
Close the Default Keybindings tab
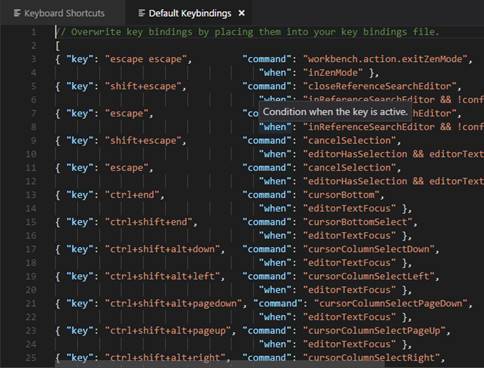coord(242,13)
